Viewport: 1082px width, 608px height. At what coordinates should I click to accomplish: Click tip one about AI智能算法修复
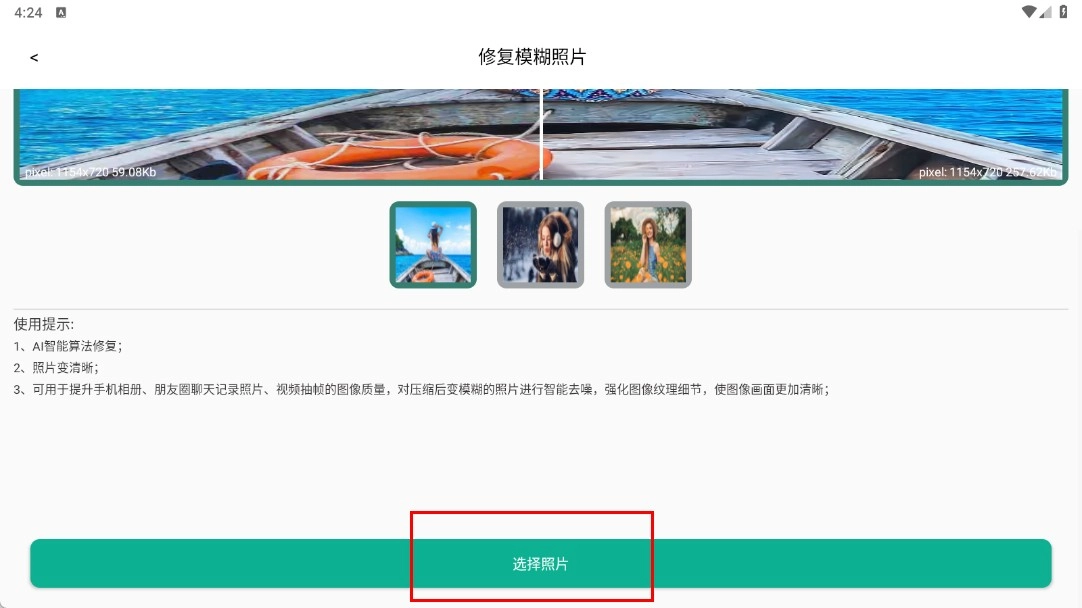(x=68, y=346)
